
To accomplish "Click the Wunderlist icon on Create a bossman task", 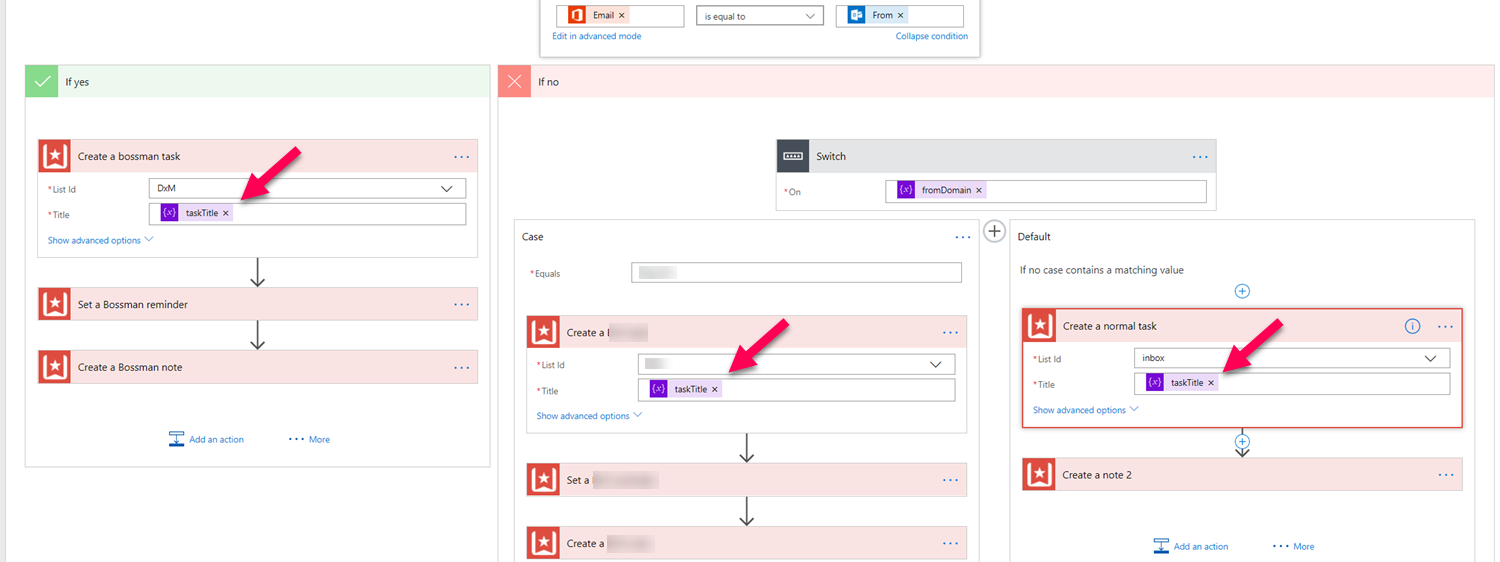I will pyautogui.click(x=55, y=156).
